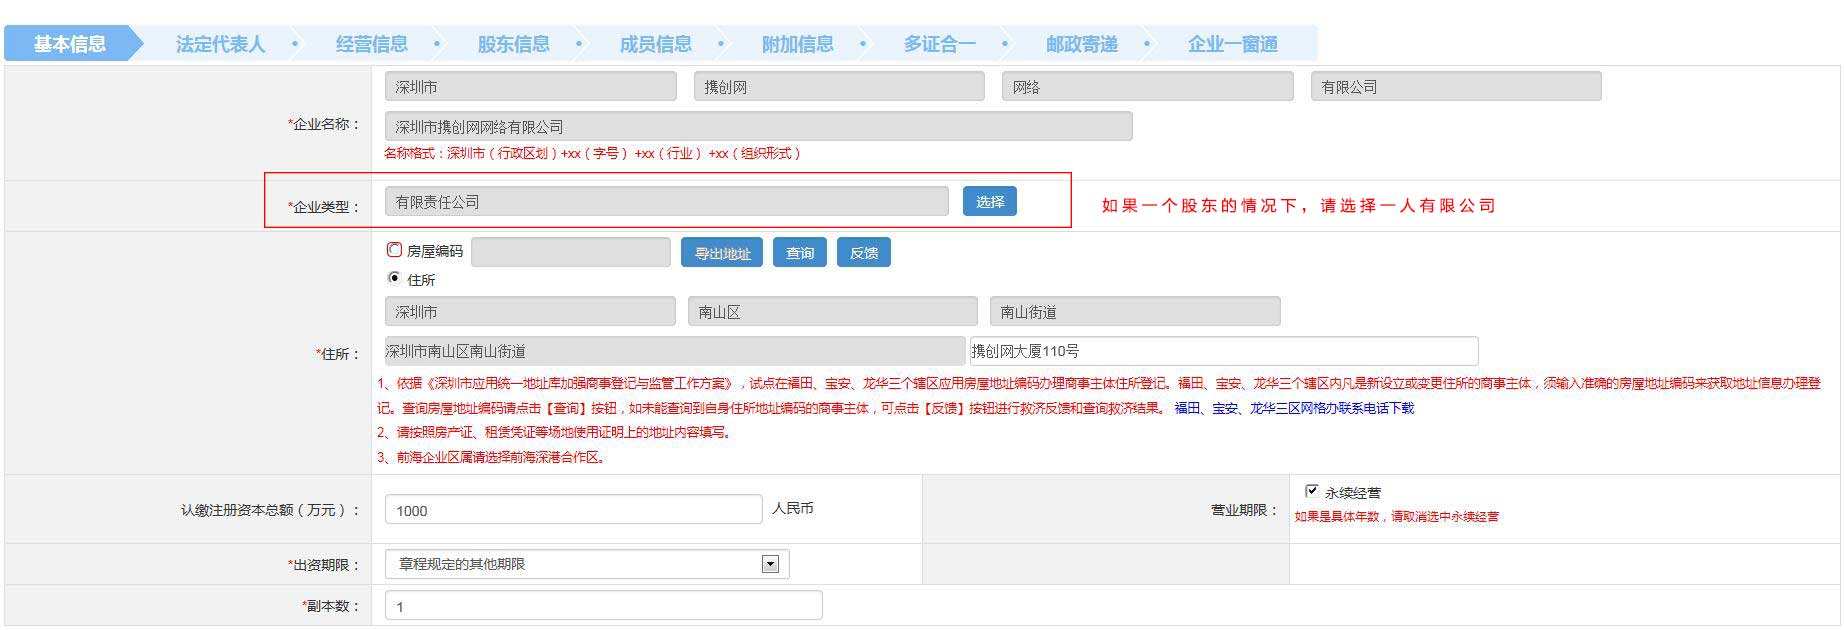Click the 房屋编码 input field

click(x=571, y=252)
